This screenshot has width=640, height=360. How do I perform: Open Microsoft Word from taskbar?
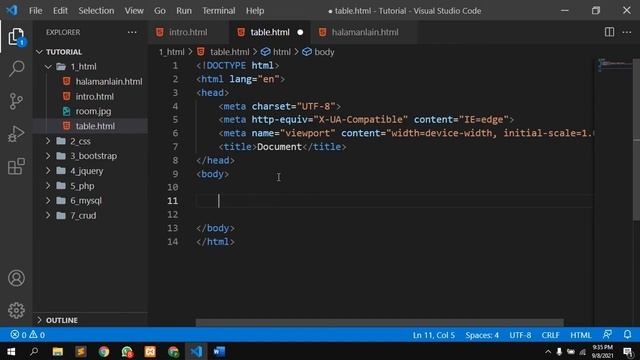click(x=219, y=351)
